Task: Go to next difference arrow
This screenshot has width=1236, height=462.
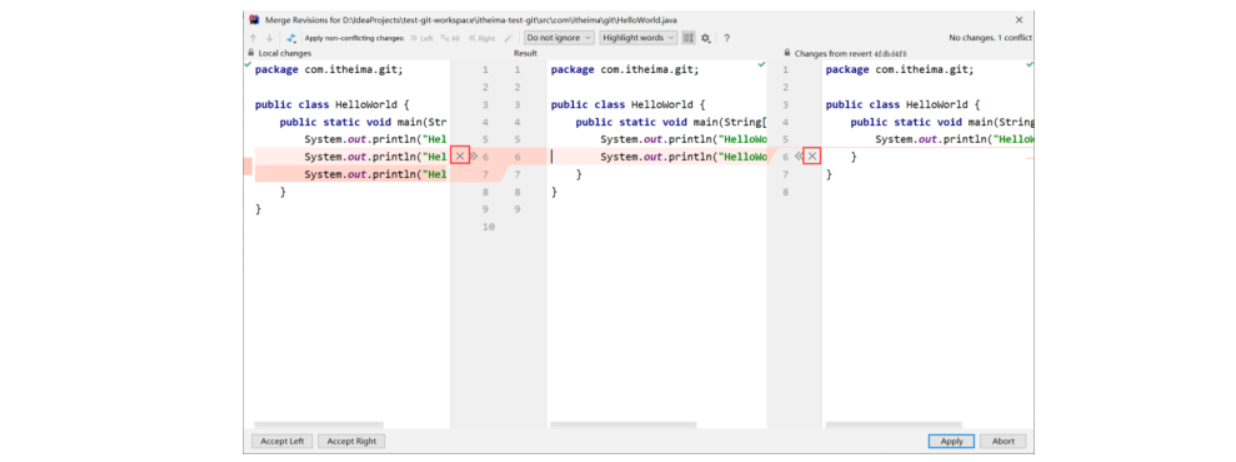Action: tap(269, 38)
